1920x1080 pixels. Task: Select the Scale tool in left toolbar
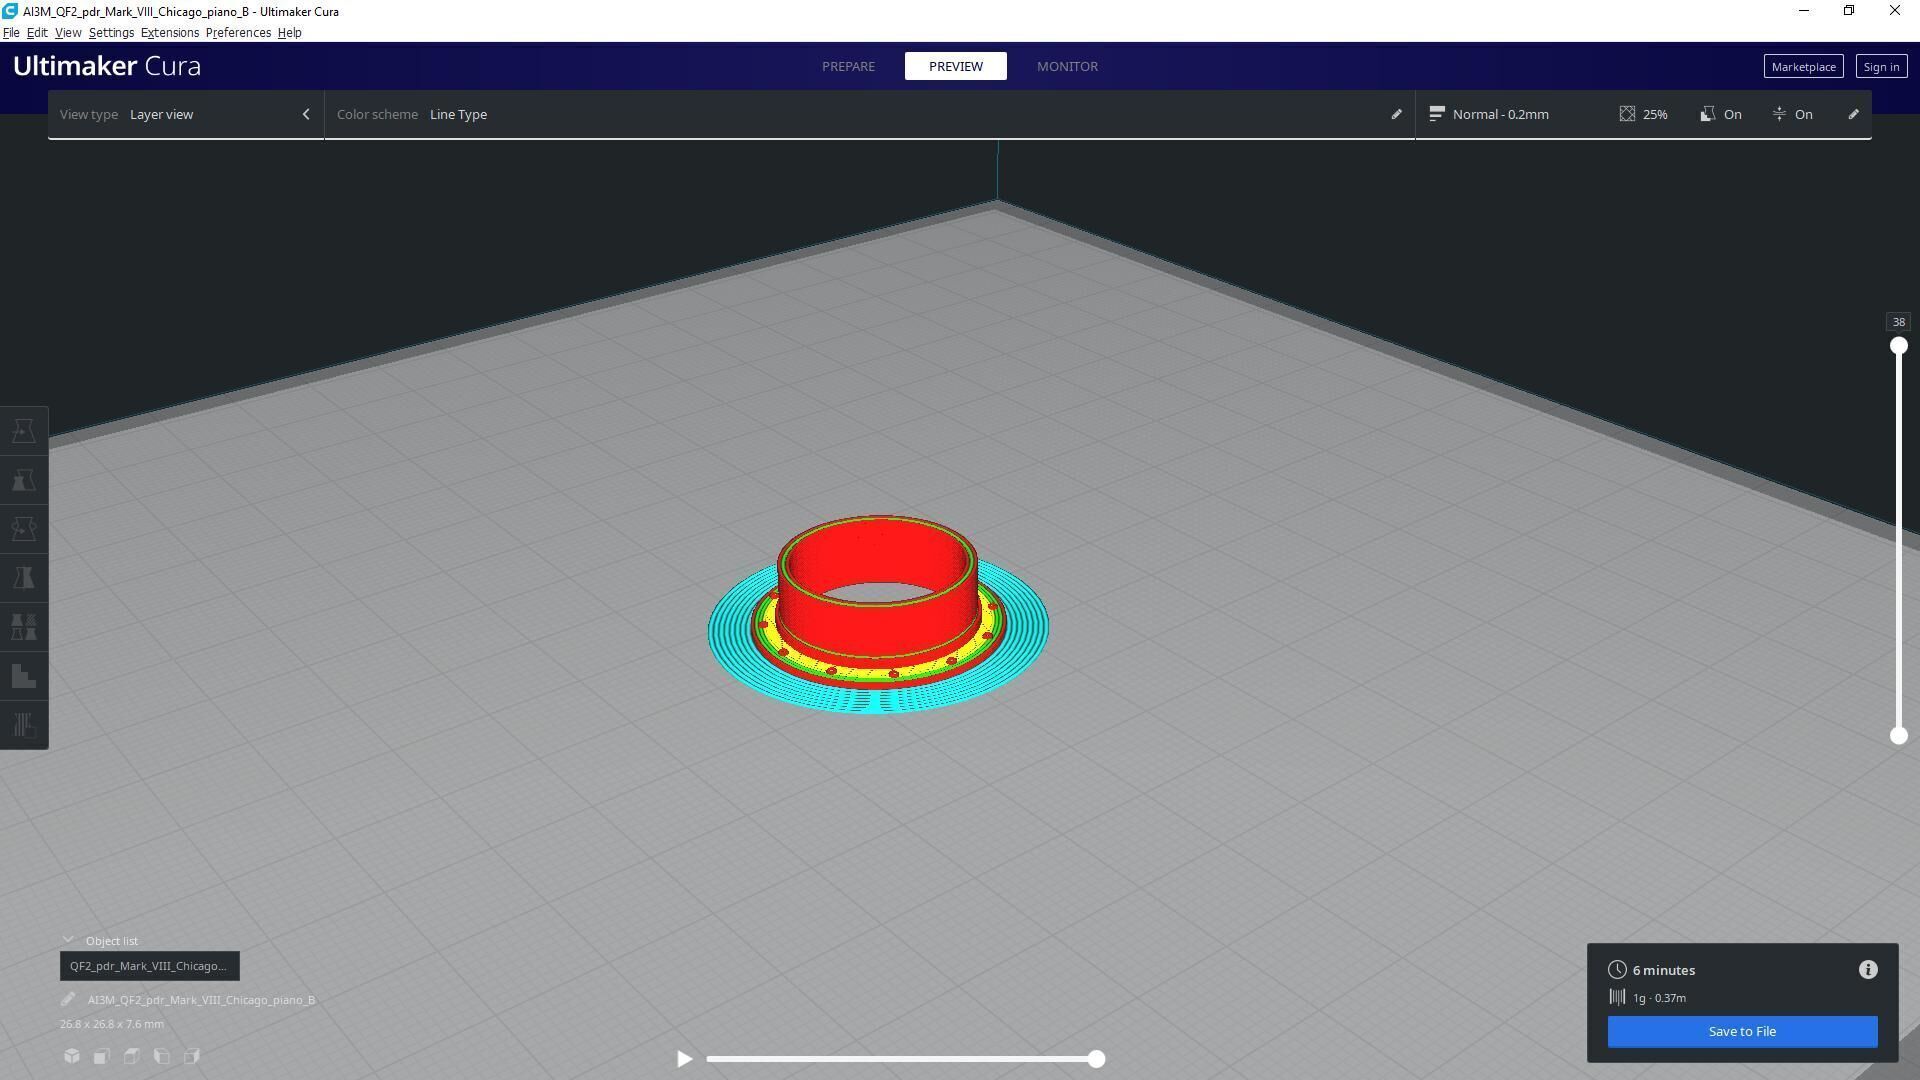[x=24, y=481]
